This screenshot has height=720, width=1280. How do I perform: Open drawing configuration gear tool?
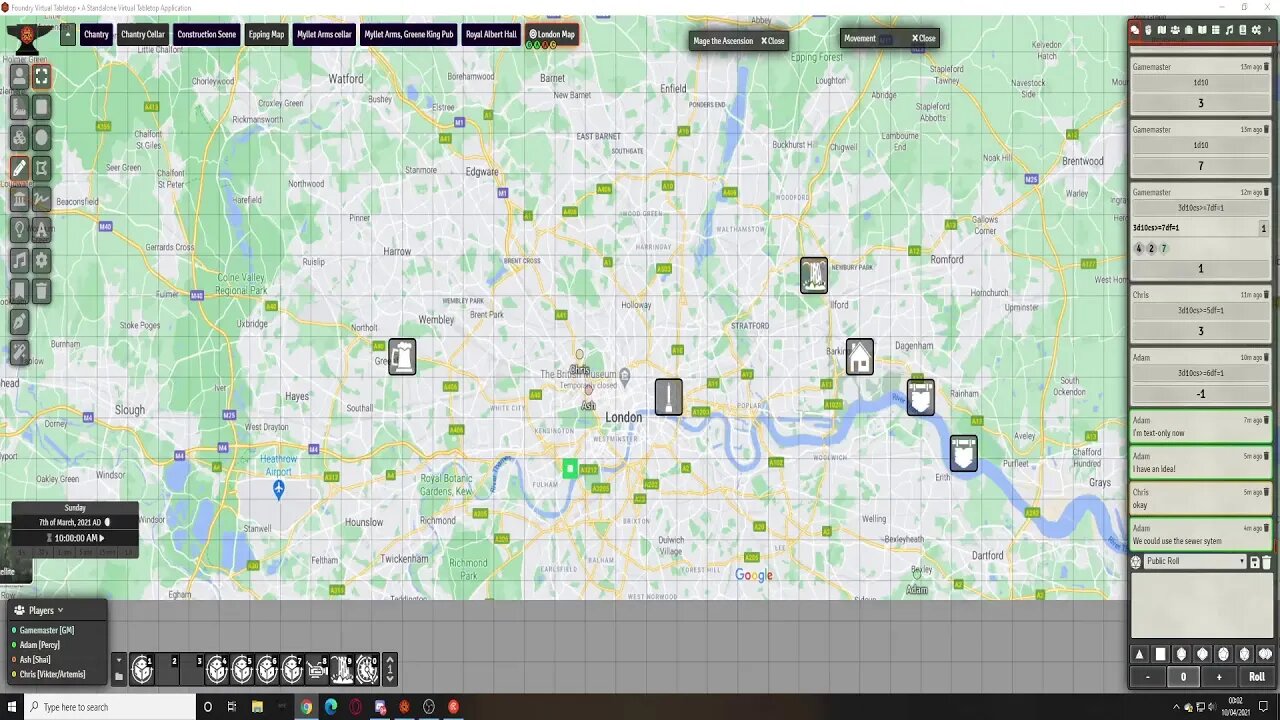[x=42, y=260]
